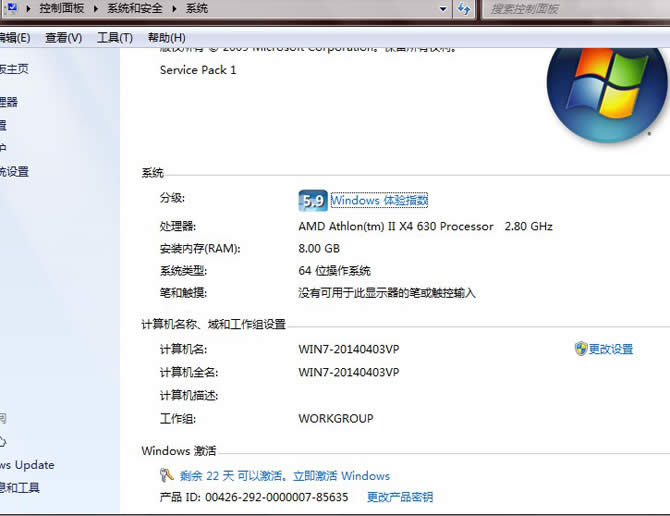This screenshot has height=516, width=670.
Task: Click the 5.9 rating score badge
Action: point(313,200)
